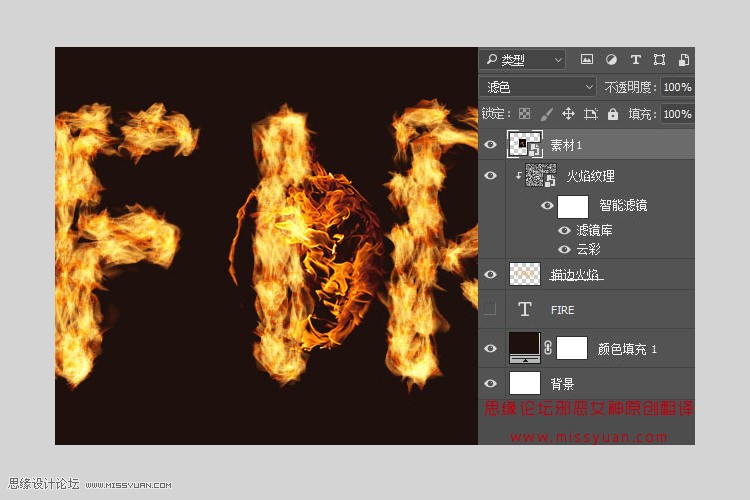This screenshot has height=500, width=750.
Task: Click the 素材1 layer thumbnail
Action: coord(525,144)
